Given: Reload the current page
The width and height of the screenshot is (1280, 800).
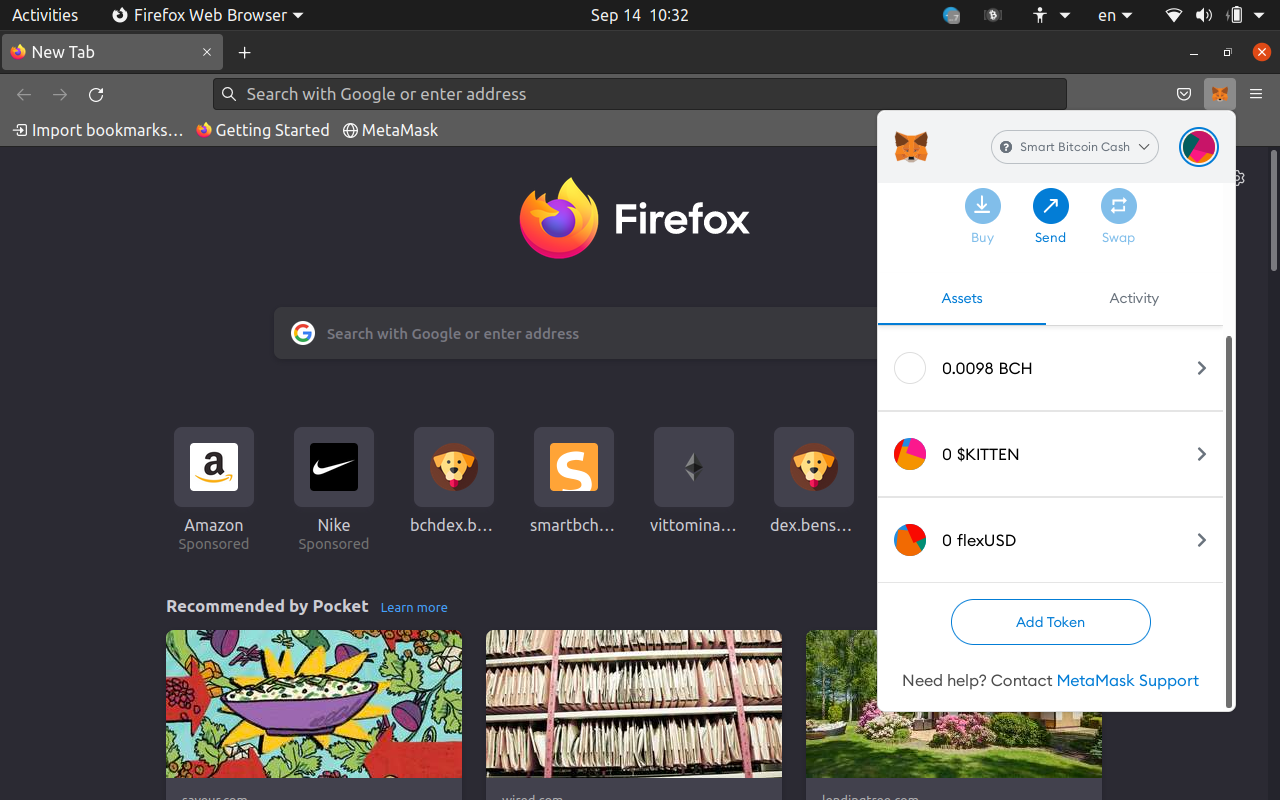Looking at the screenshot, I should pos(96,94).
